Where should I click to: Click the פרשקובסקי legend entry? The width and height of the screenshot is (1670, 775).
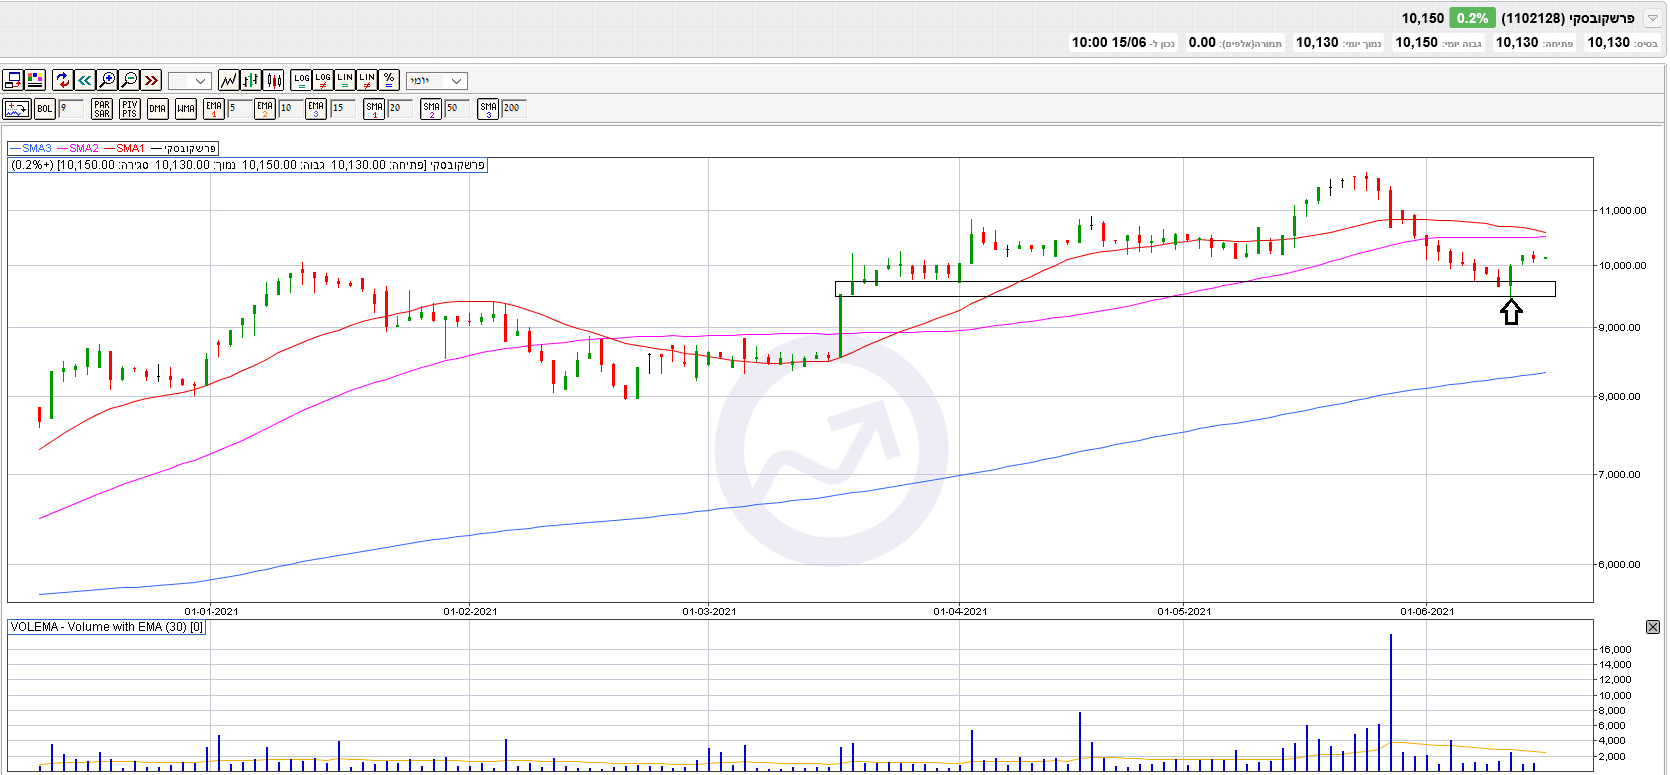(184, 148)
